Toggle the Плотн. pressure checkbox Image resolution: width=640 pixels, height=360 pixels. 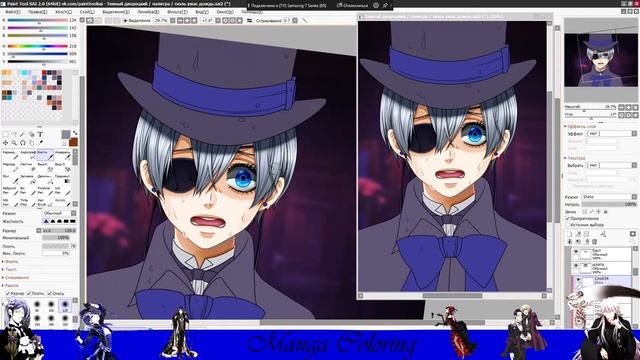coord(29,293)
